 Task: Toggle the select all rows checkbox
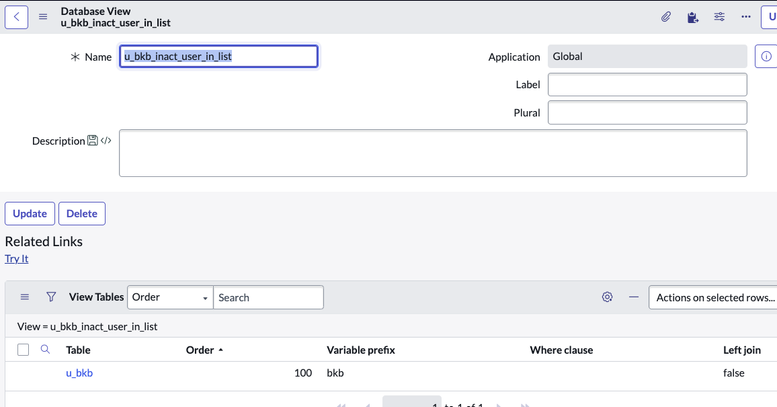(23, 350)
